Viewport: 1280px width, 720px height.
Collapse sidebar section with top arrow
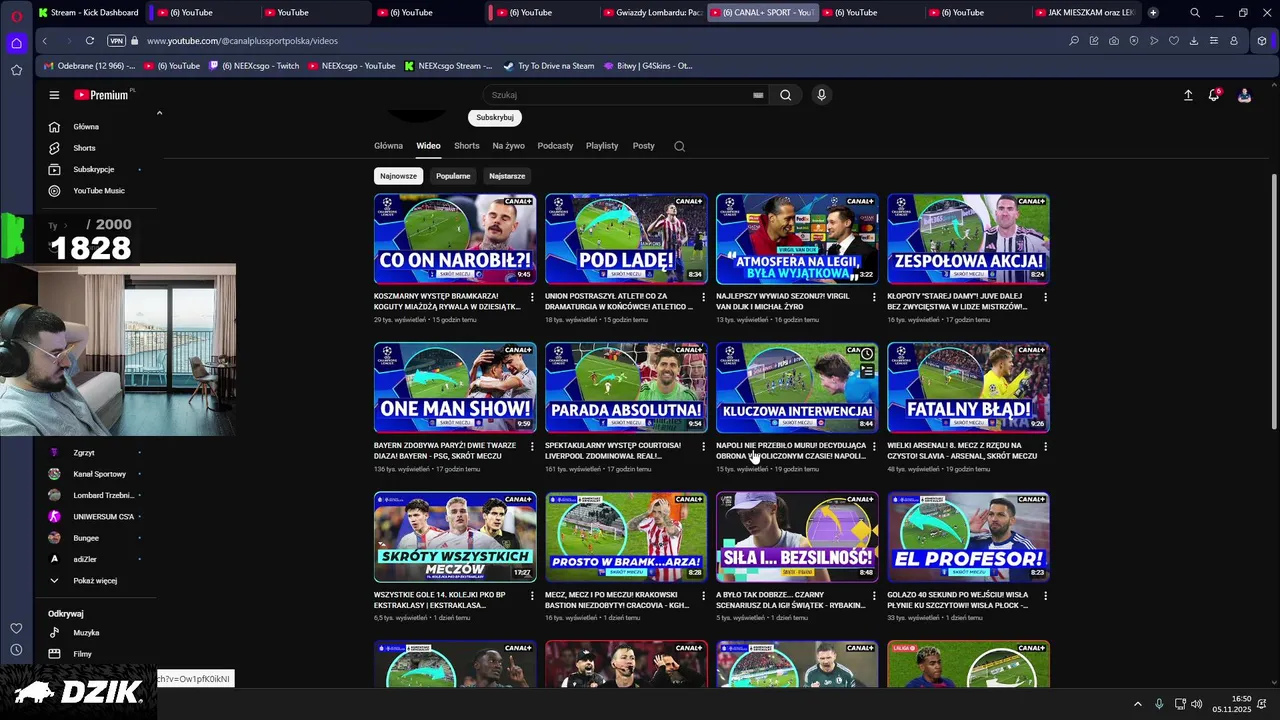tap(159, 113)
